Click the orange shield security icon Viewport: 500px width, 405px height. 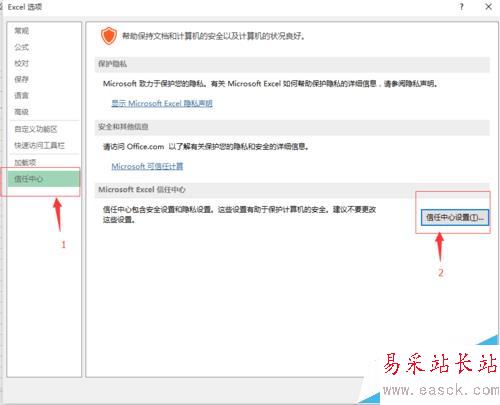[x=109, y=36]
